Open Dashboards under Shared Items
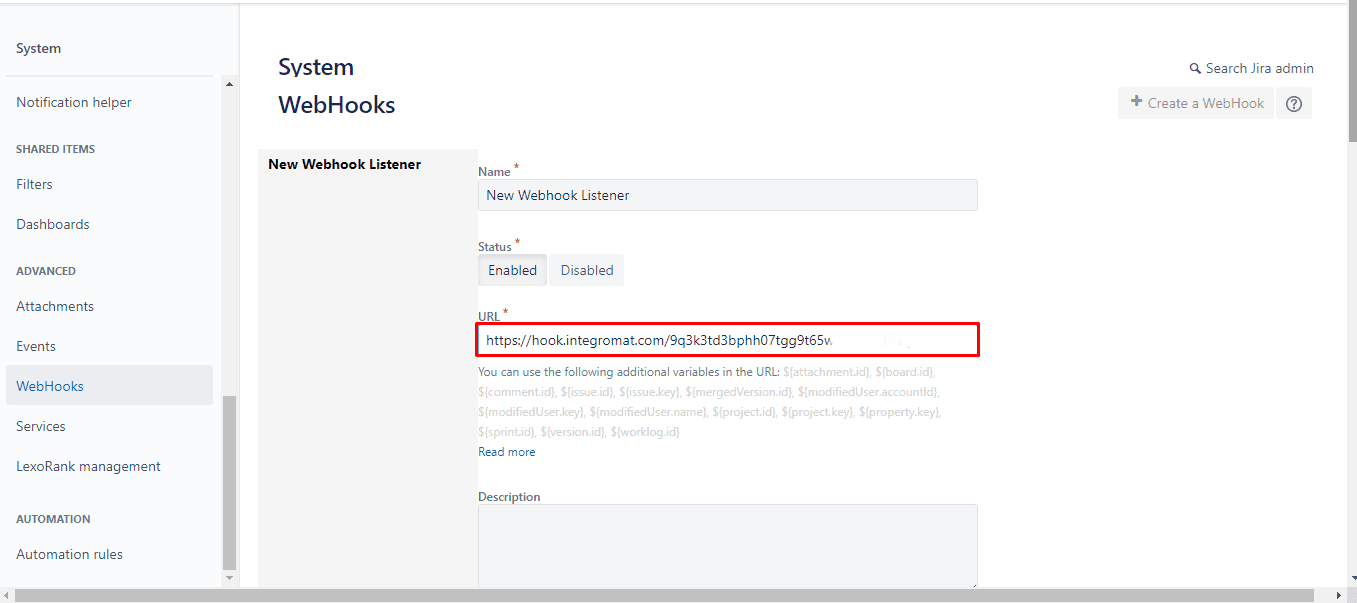1357x603 pixels. click(53, 224)
